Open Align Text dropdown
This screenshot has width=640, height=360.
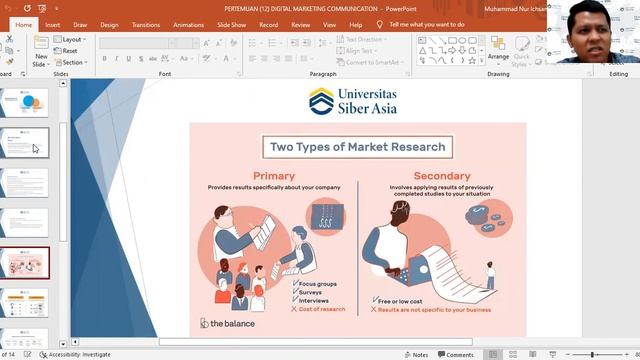click(x=356, y=51)
